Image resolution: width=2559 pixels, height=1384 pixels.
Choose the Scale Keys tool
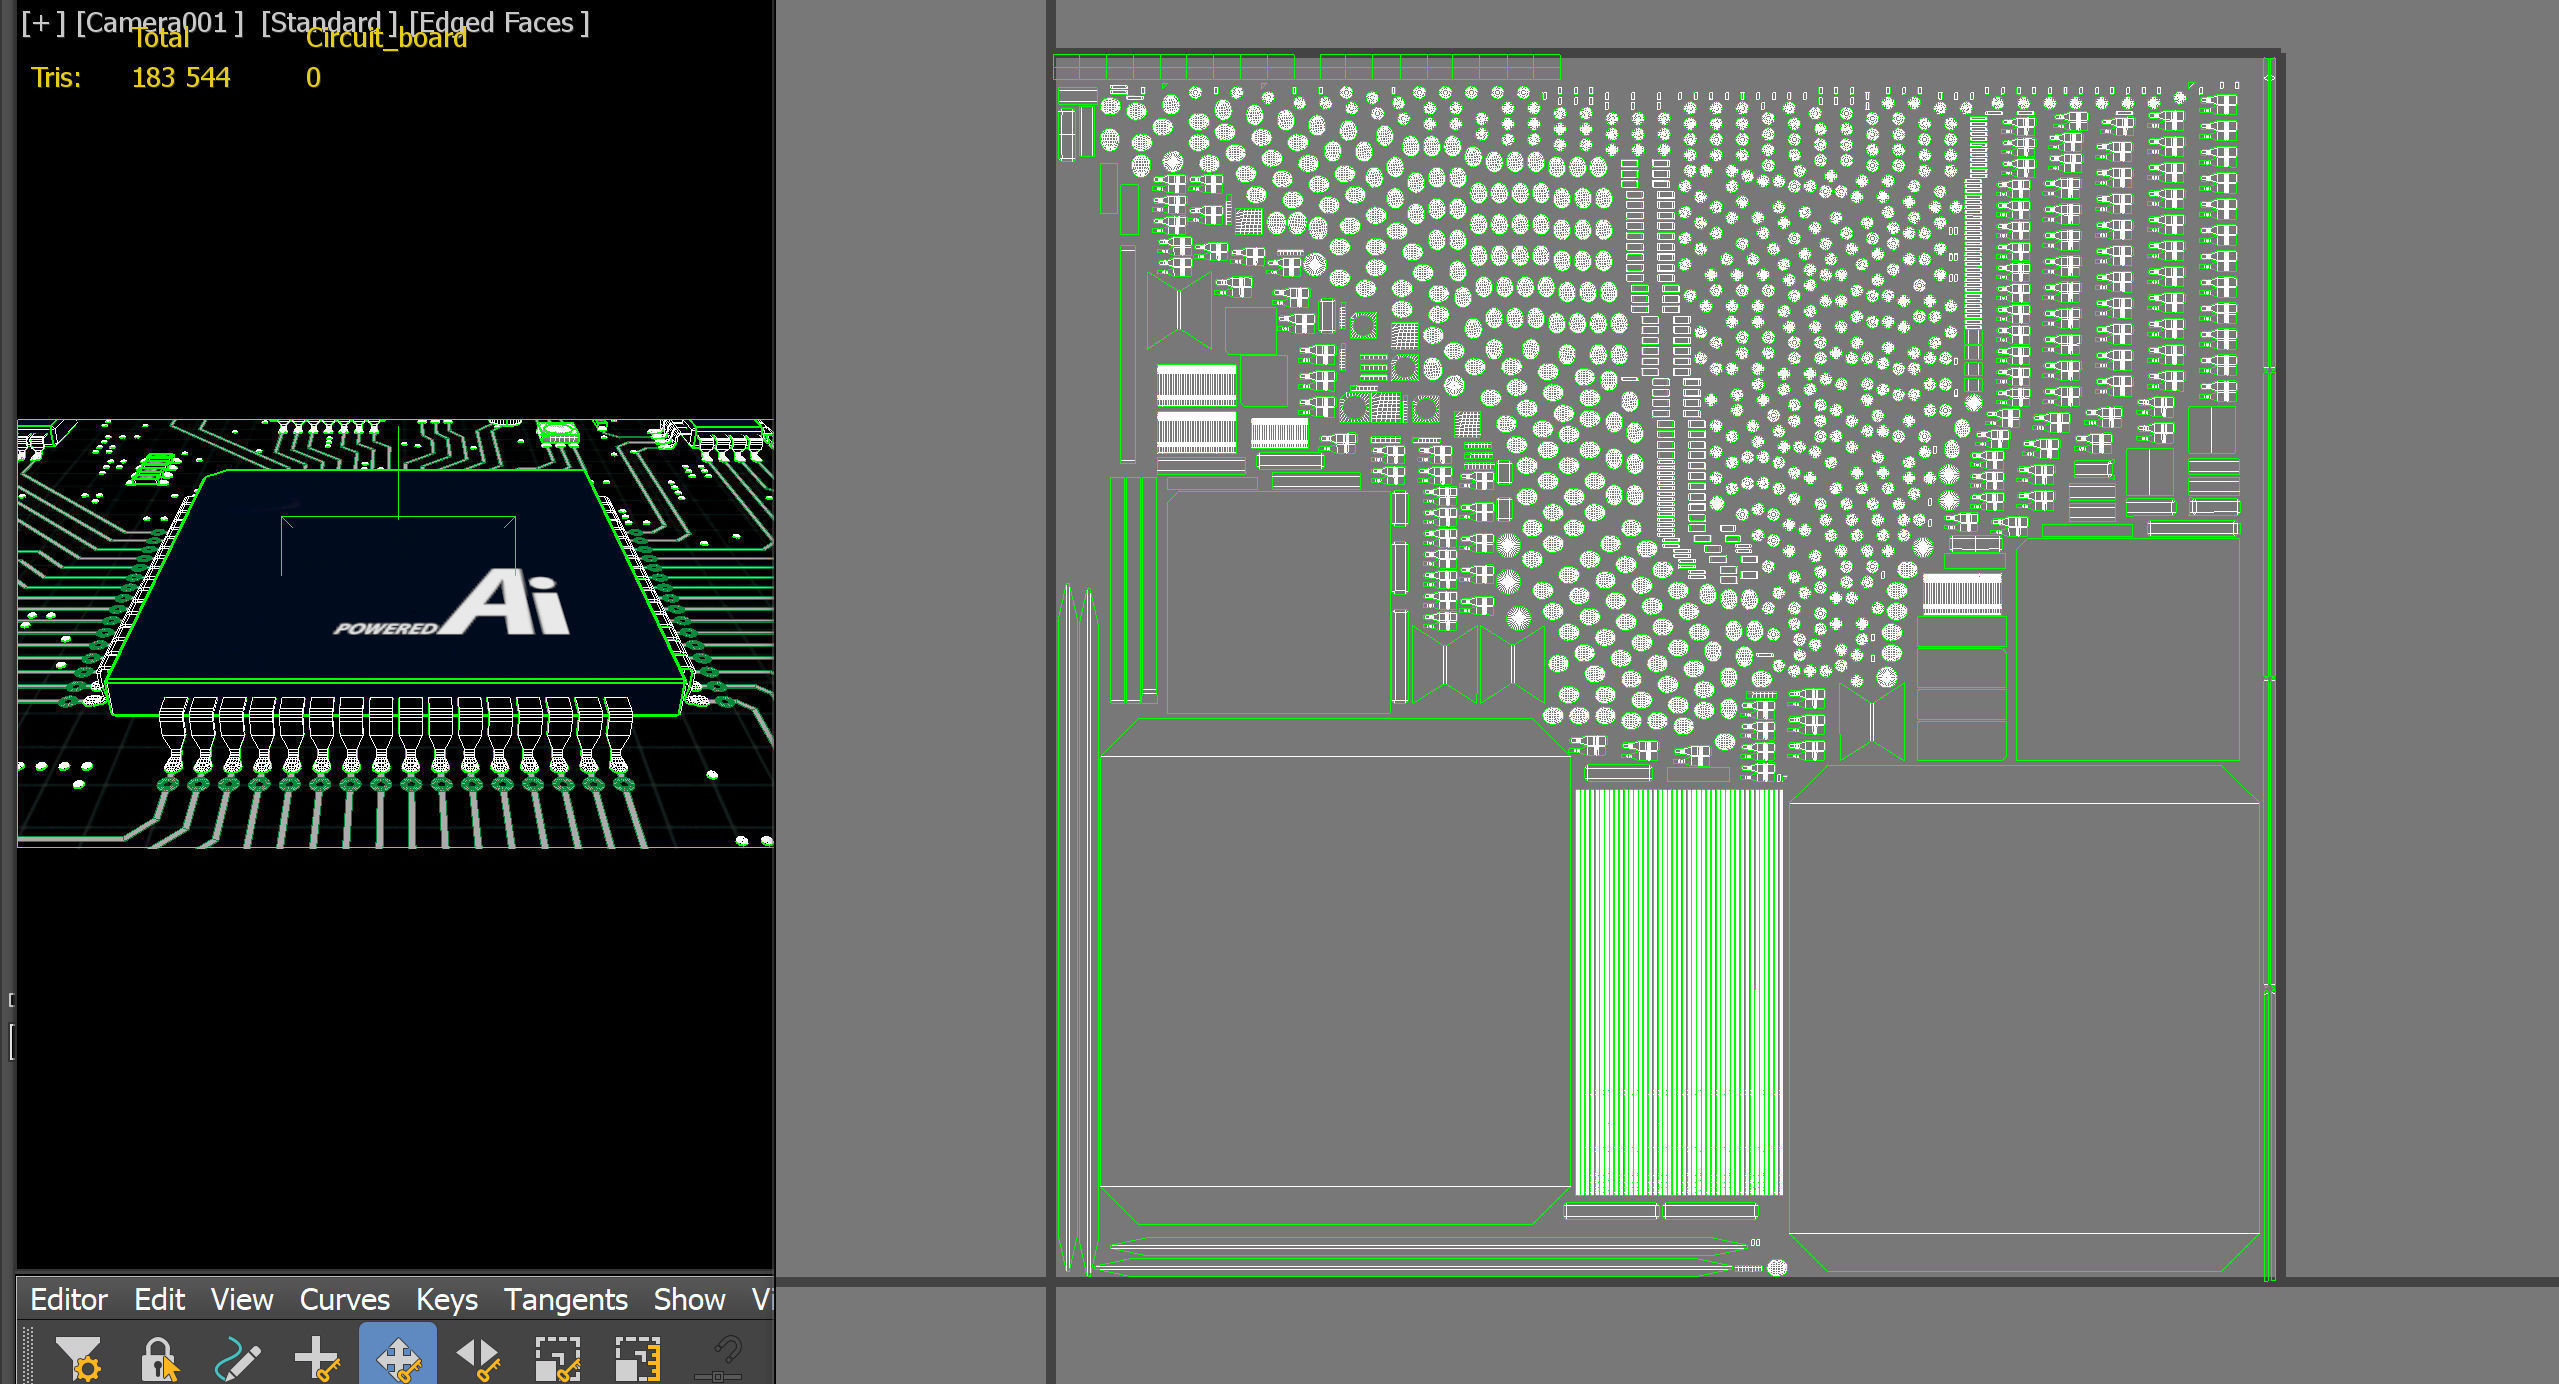pos(557,1358)
